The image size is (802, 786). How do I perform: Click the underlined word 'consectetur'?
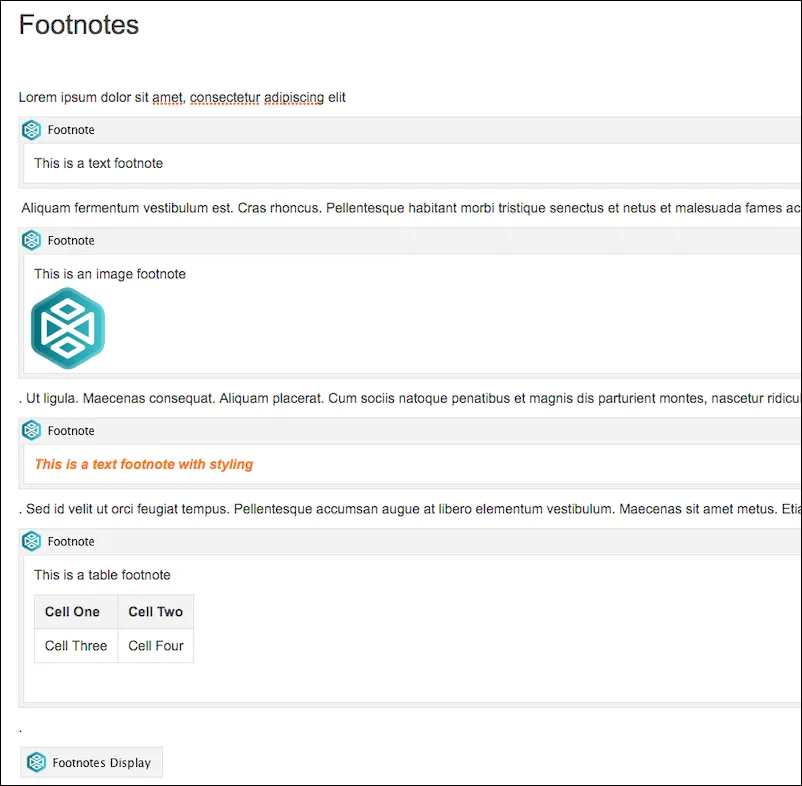coord(225,97)
